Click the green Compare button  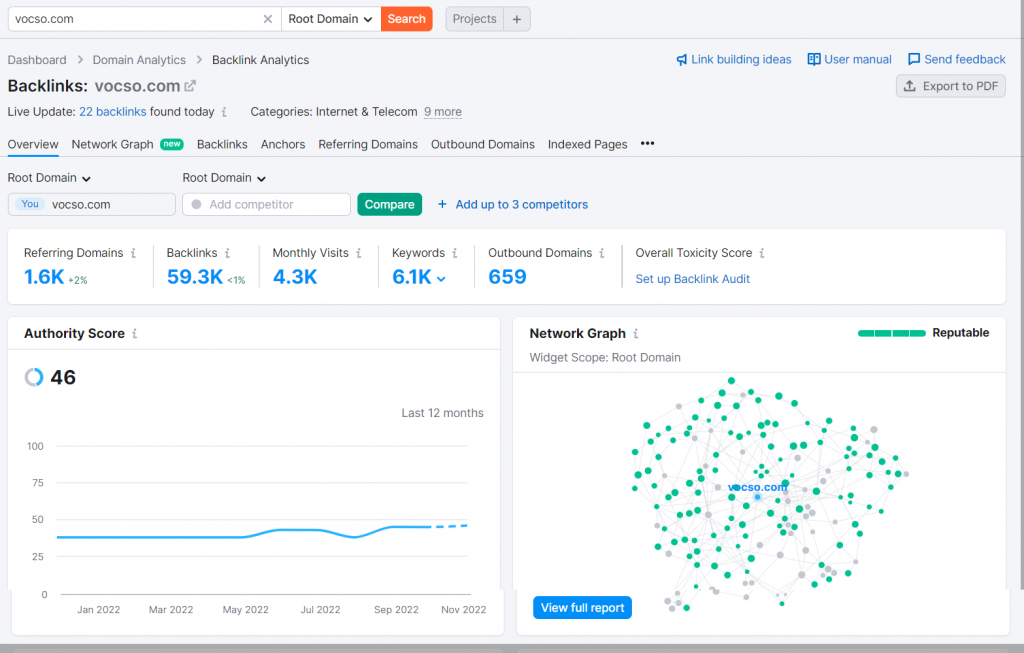click(389, 204)
